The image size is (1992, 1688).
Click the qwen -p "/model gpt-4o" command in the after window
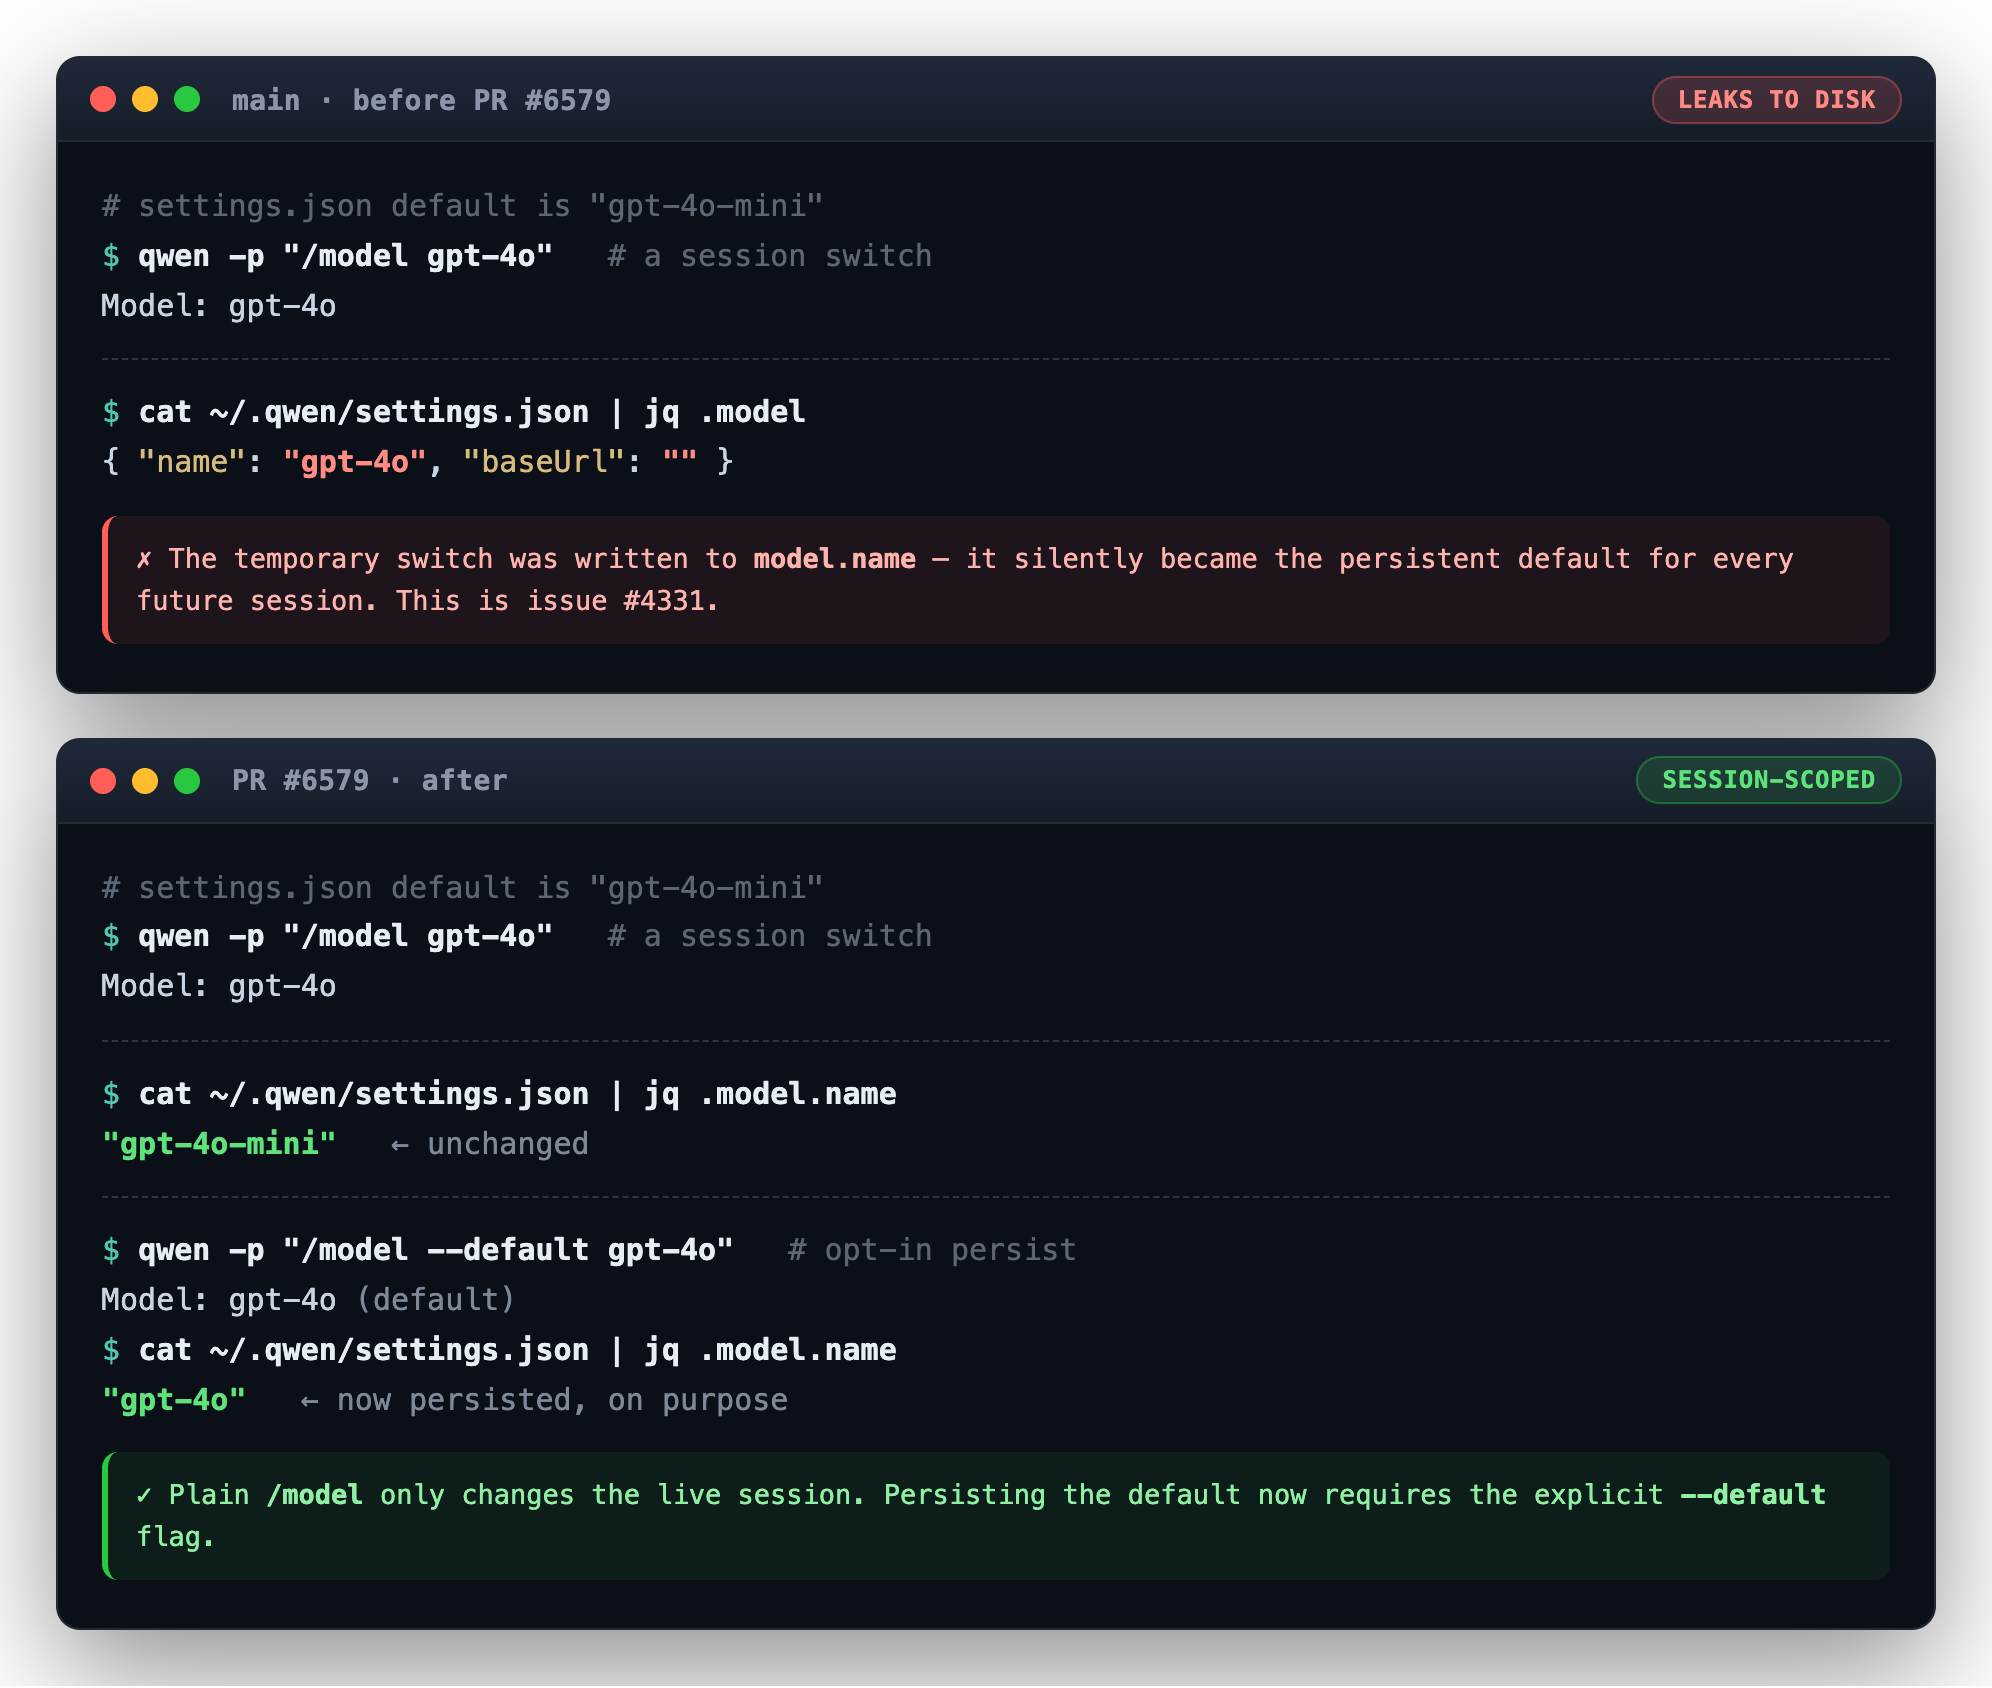pyautogui.click(x=345, y=936)
